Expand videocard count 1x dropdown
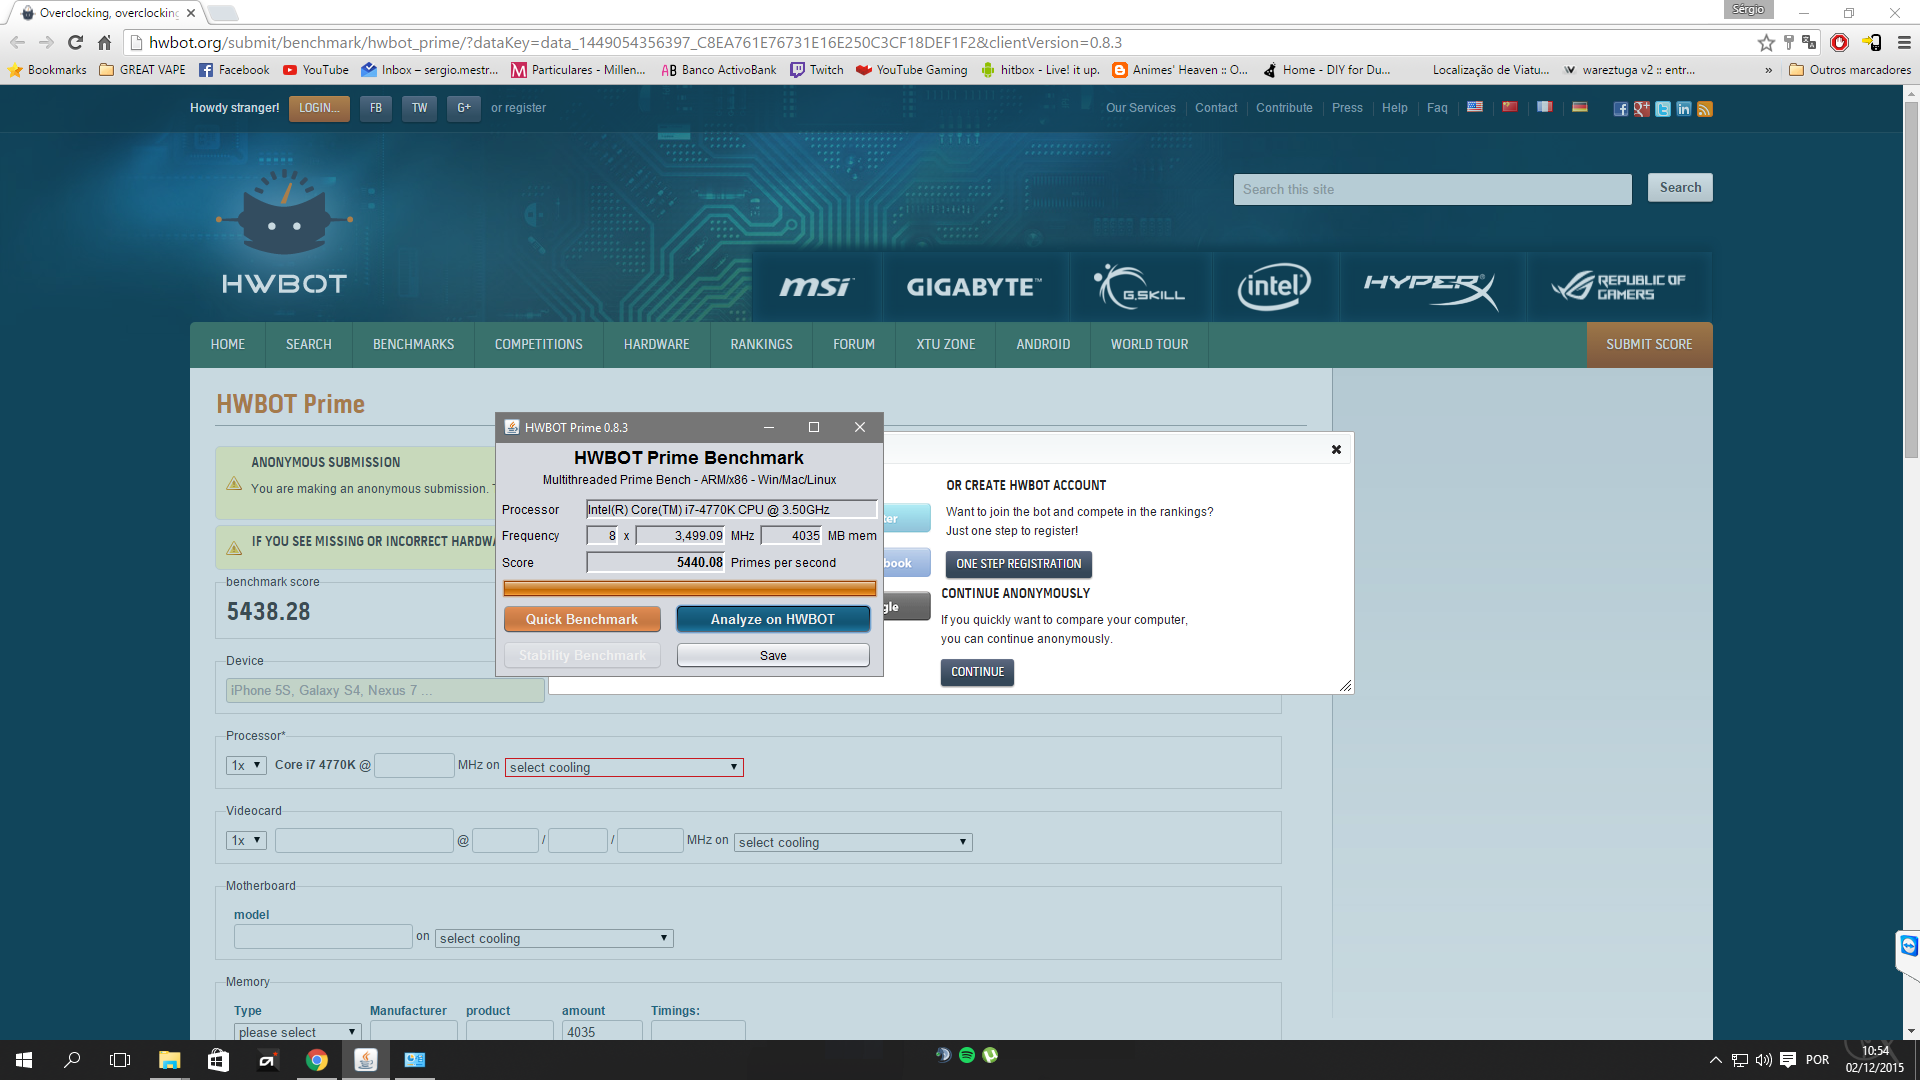Image resolution: width=1920 pixels, height=1080 pixels. (246, 840)
